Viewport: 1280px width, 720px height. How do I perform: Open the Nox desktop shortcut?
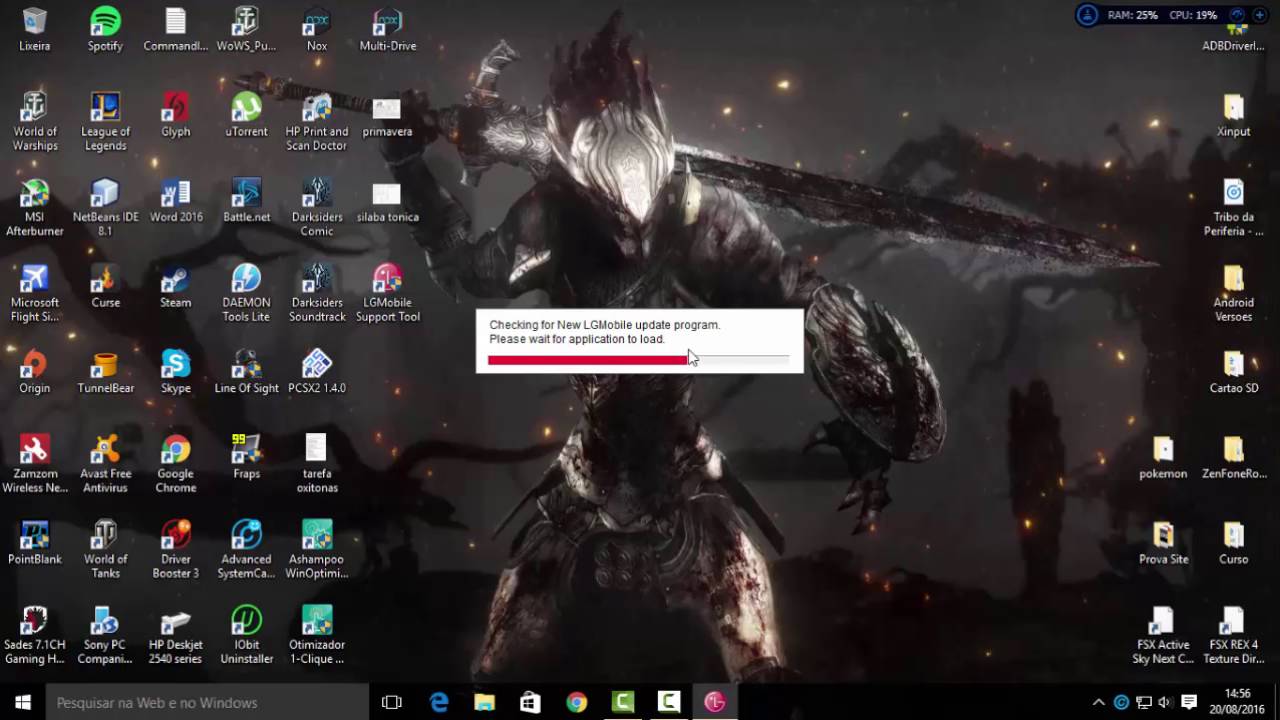tap(317, 30)
